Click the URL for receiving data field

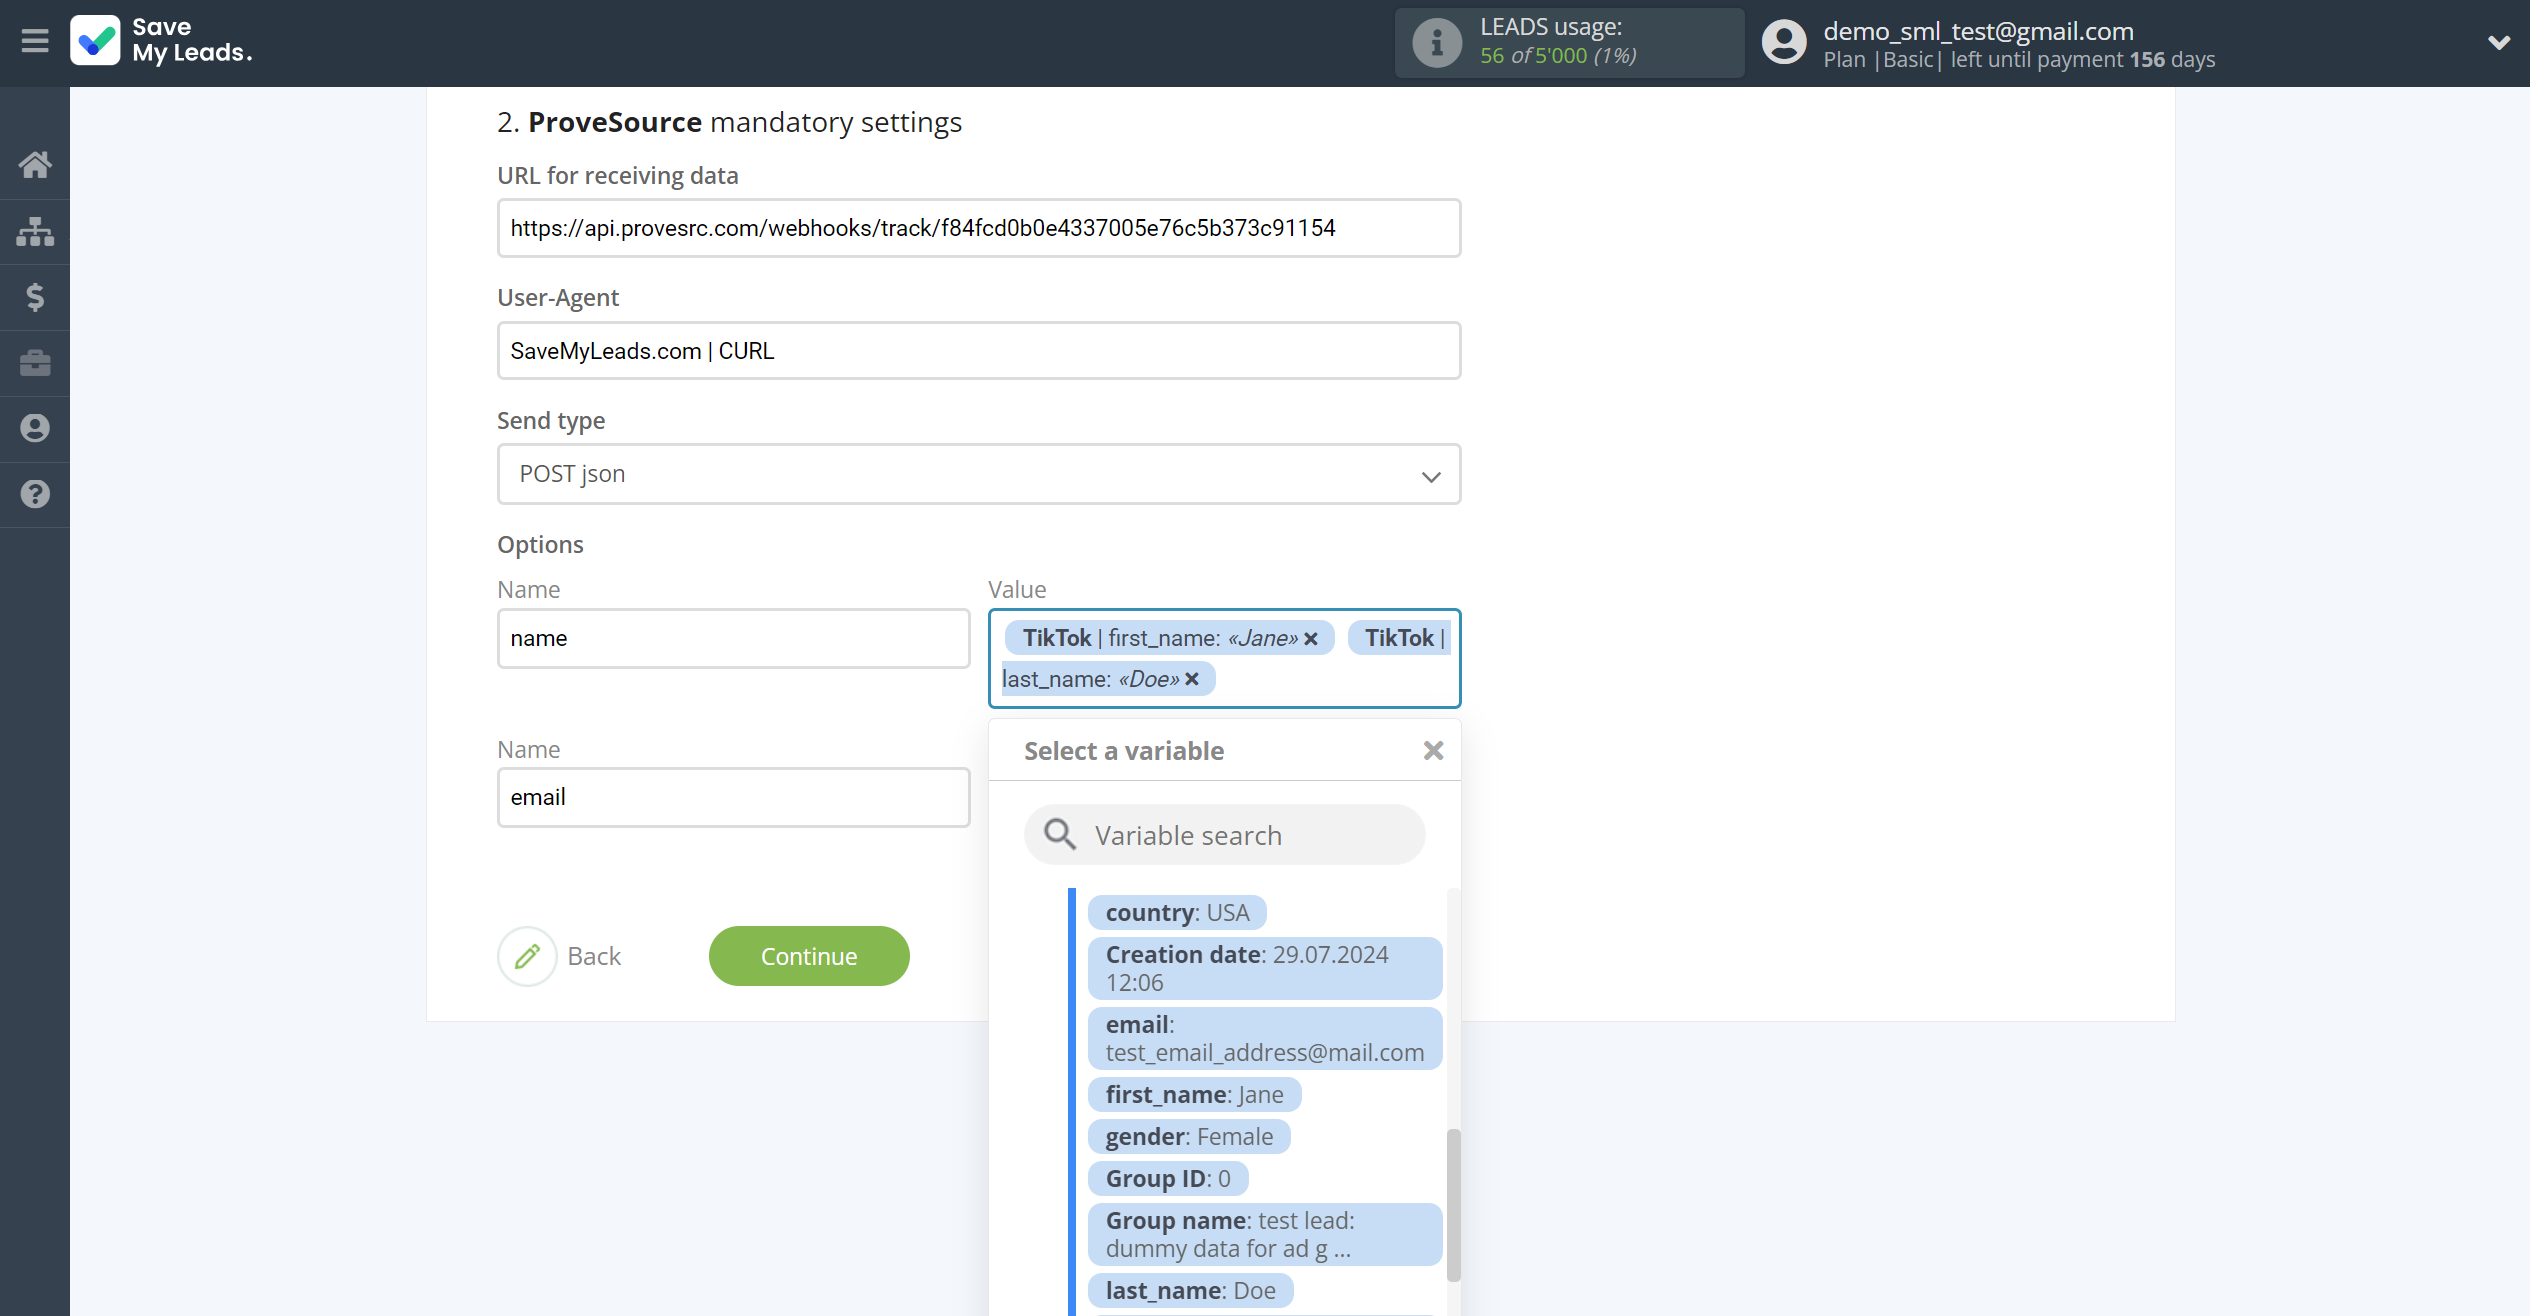[x=979, y=228]
